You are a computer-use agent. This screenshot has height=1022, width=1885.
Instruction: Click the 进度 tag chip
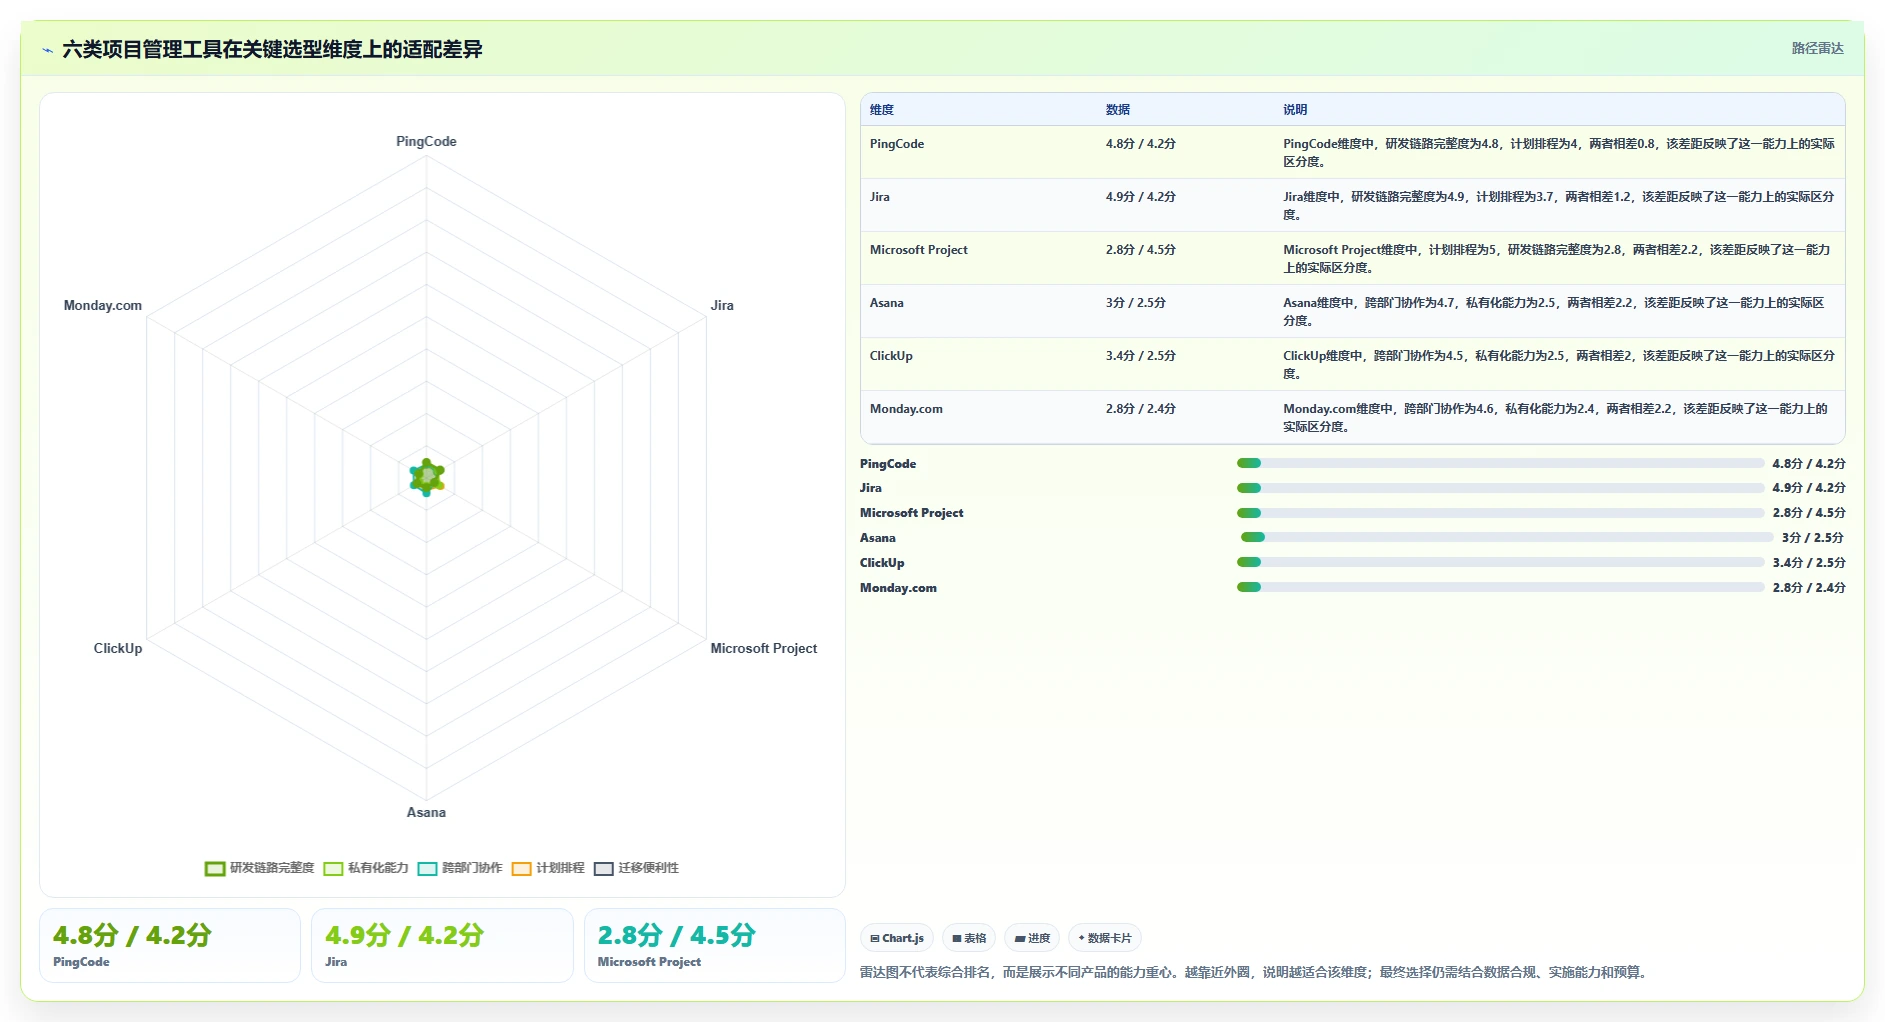[x=1032, y=938]
